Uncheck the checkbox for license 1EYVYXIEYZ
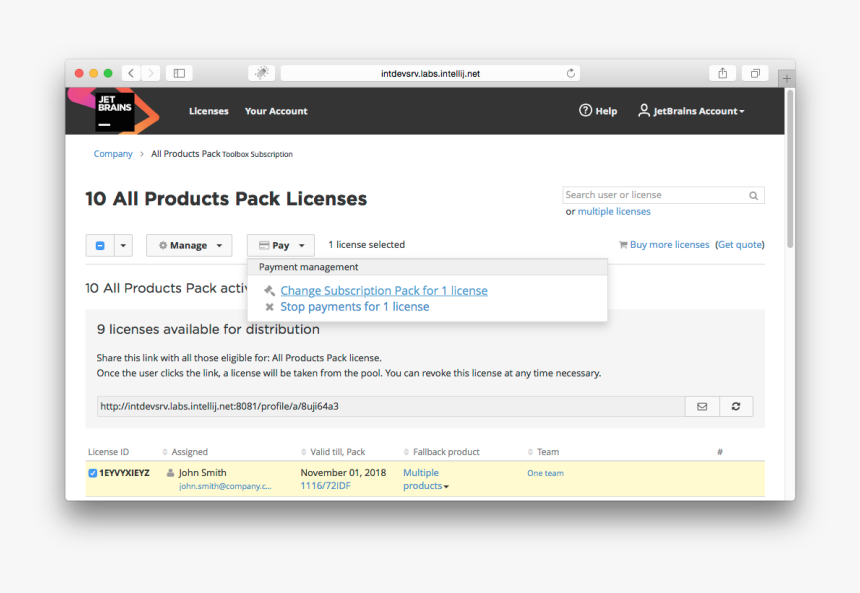This screenshot has width=860, height=593. [x=92, y=473]
